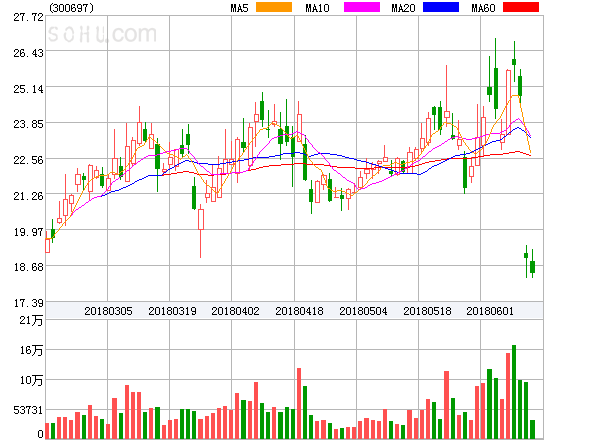600x440 pixels.
Task: Click the 21万 volume axis label
Action: tap(31, 320)
